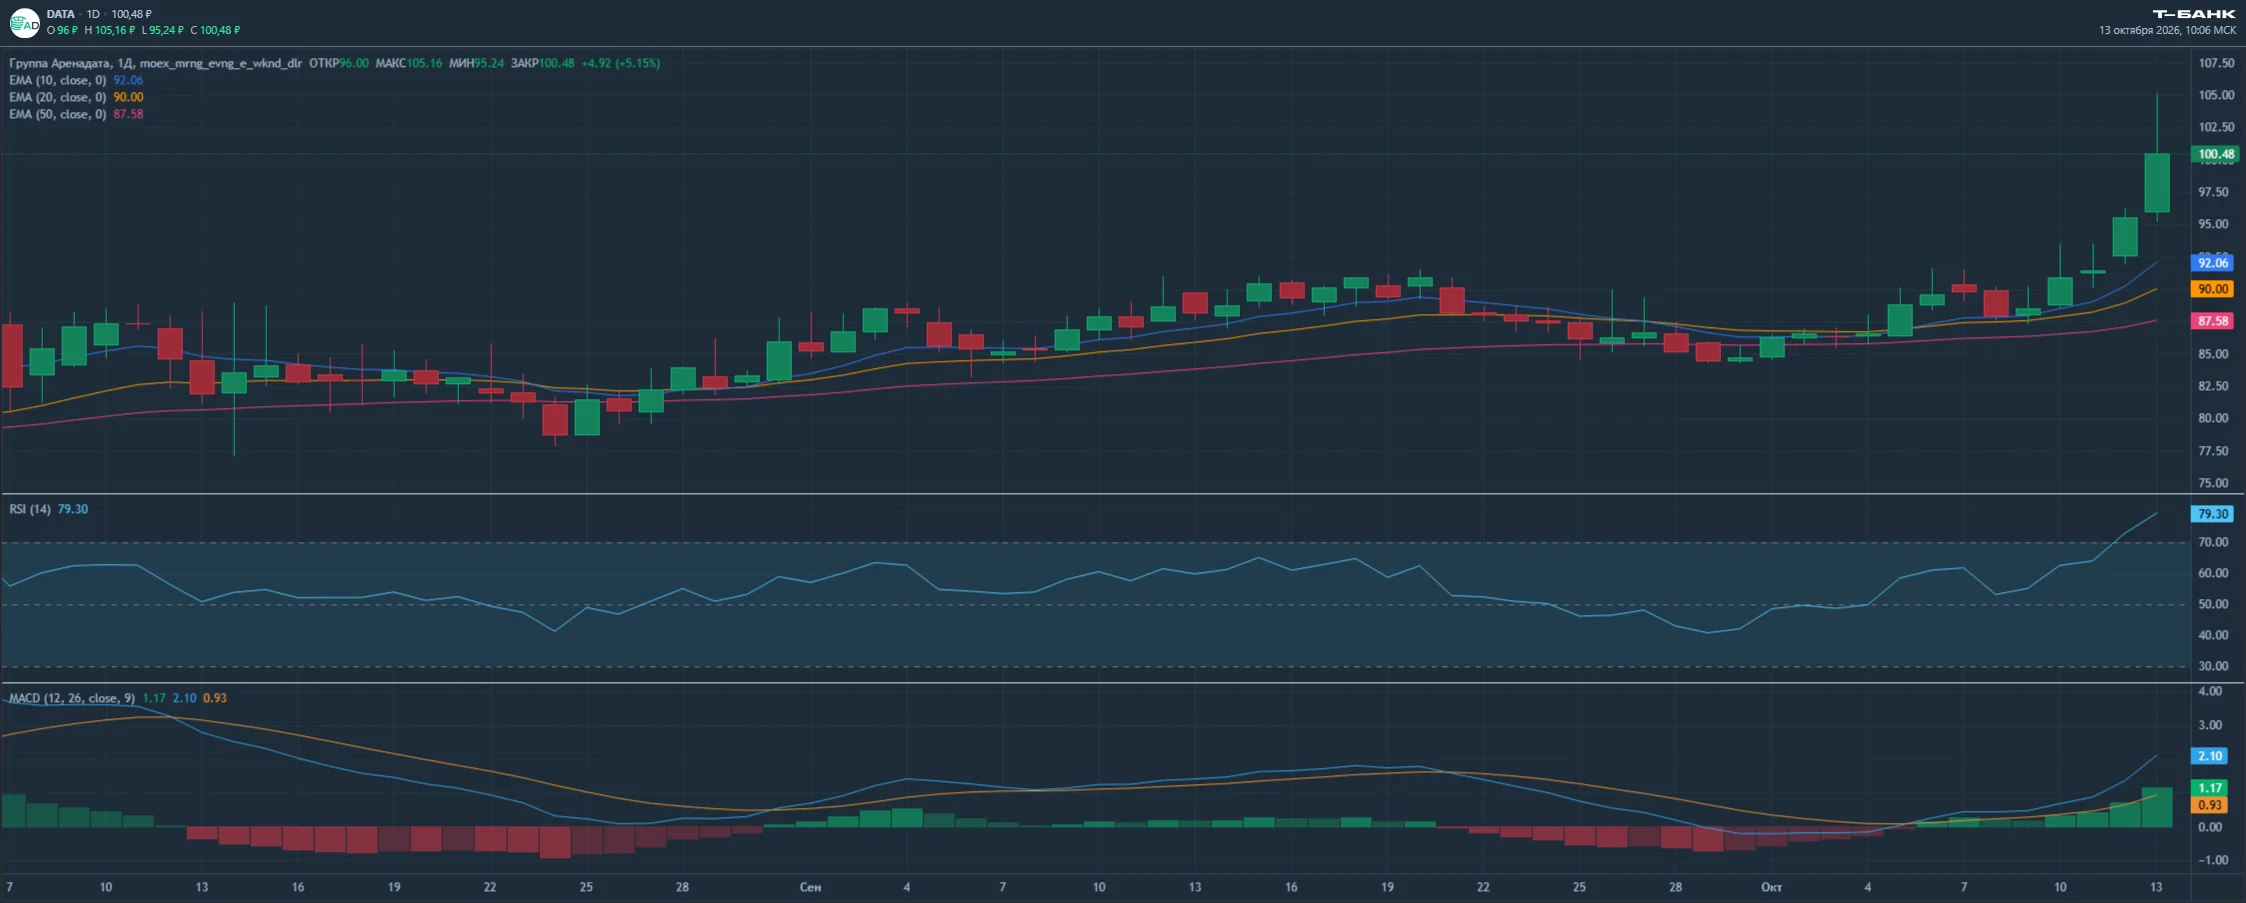Select the EMA (50, close, 0) indicator label
Screen dimensions: 2246x903
58,114
